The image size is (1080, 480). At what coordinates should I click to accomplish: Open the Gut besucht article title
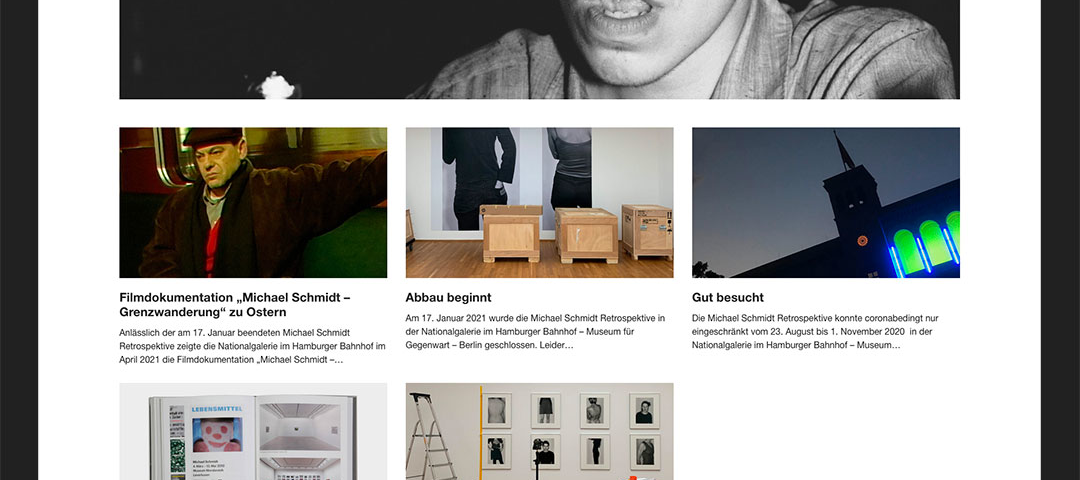[x=727, y=298]
